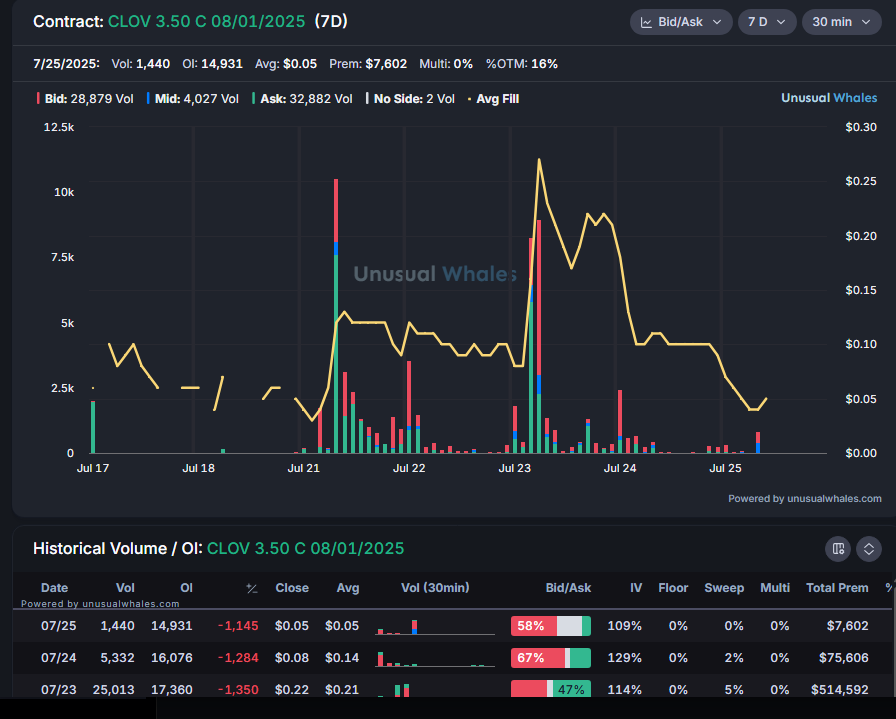Click the Avg Fill line peak on Jul 23
The height and width of the screenshot is (719, 896).
pos(539,160)
